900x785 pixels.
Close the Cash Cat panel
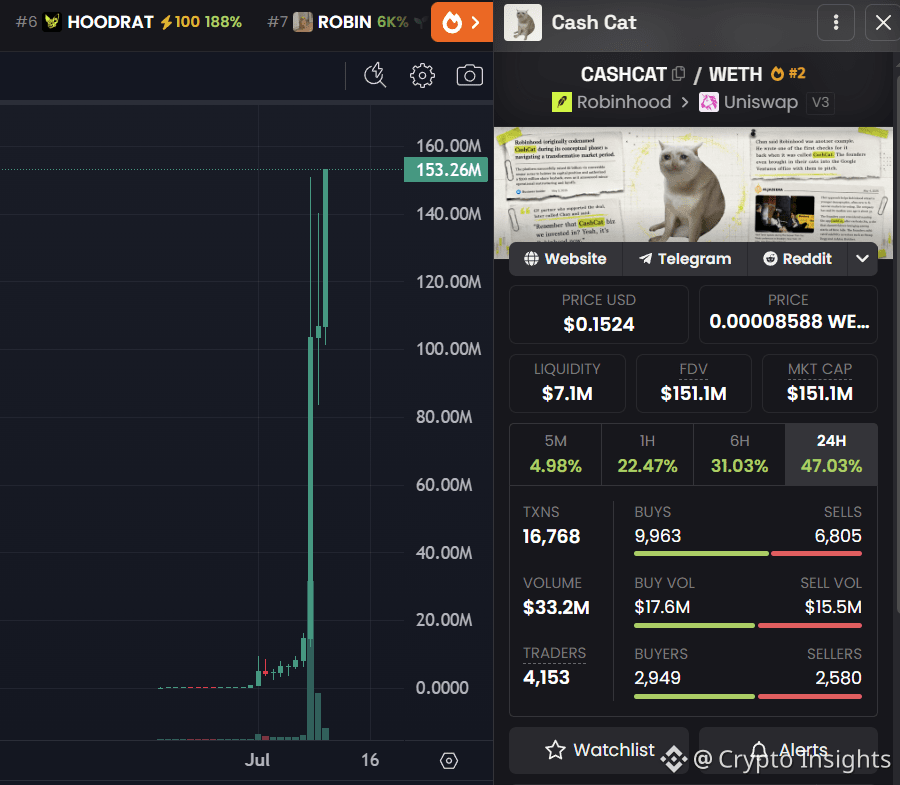pyautogui.click(x=883, y=22)
